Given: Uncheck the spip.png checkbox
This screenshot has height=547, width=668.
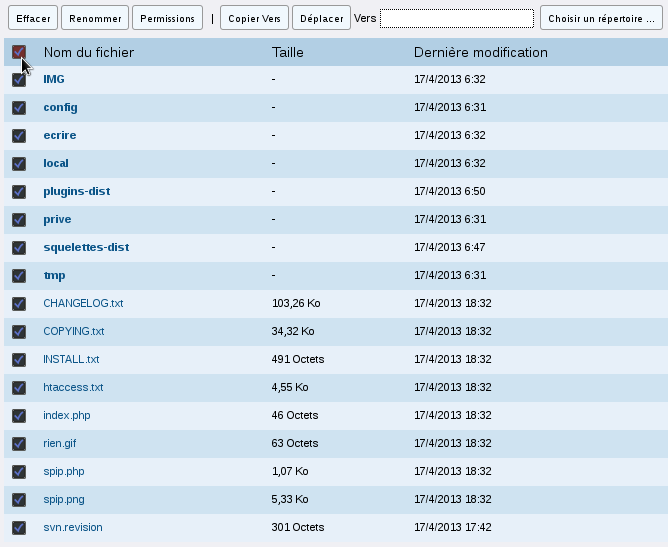Looking at the screenshot, I should pos(19,500).
